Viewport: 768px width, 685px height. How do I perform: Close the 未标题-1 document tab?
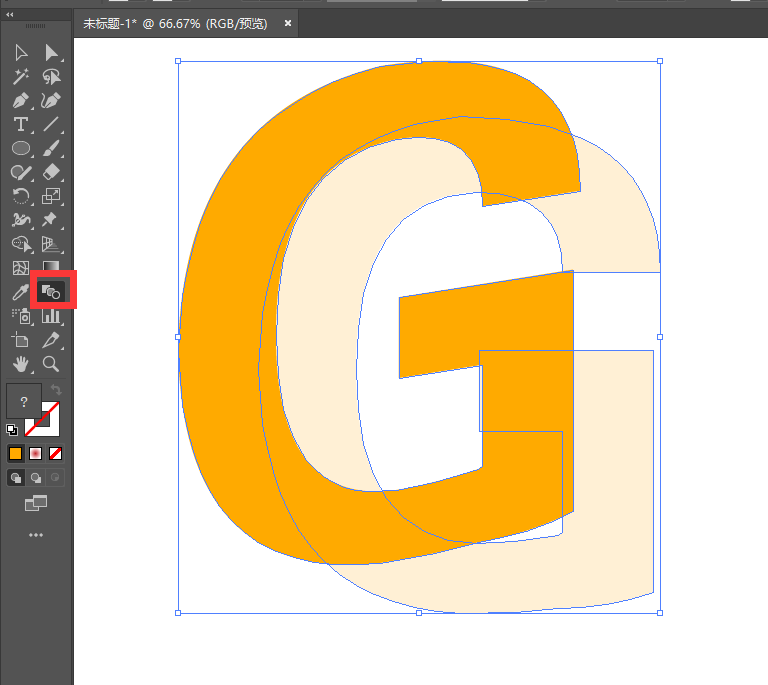[x=288, y=23]
